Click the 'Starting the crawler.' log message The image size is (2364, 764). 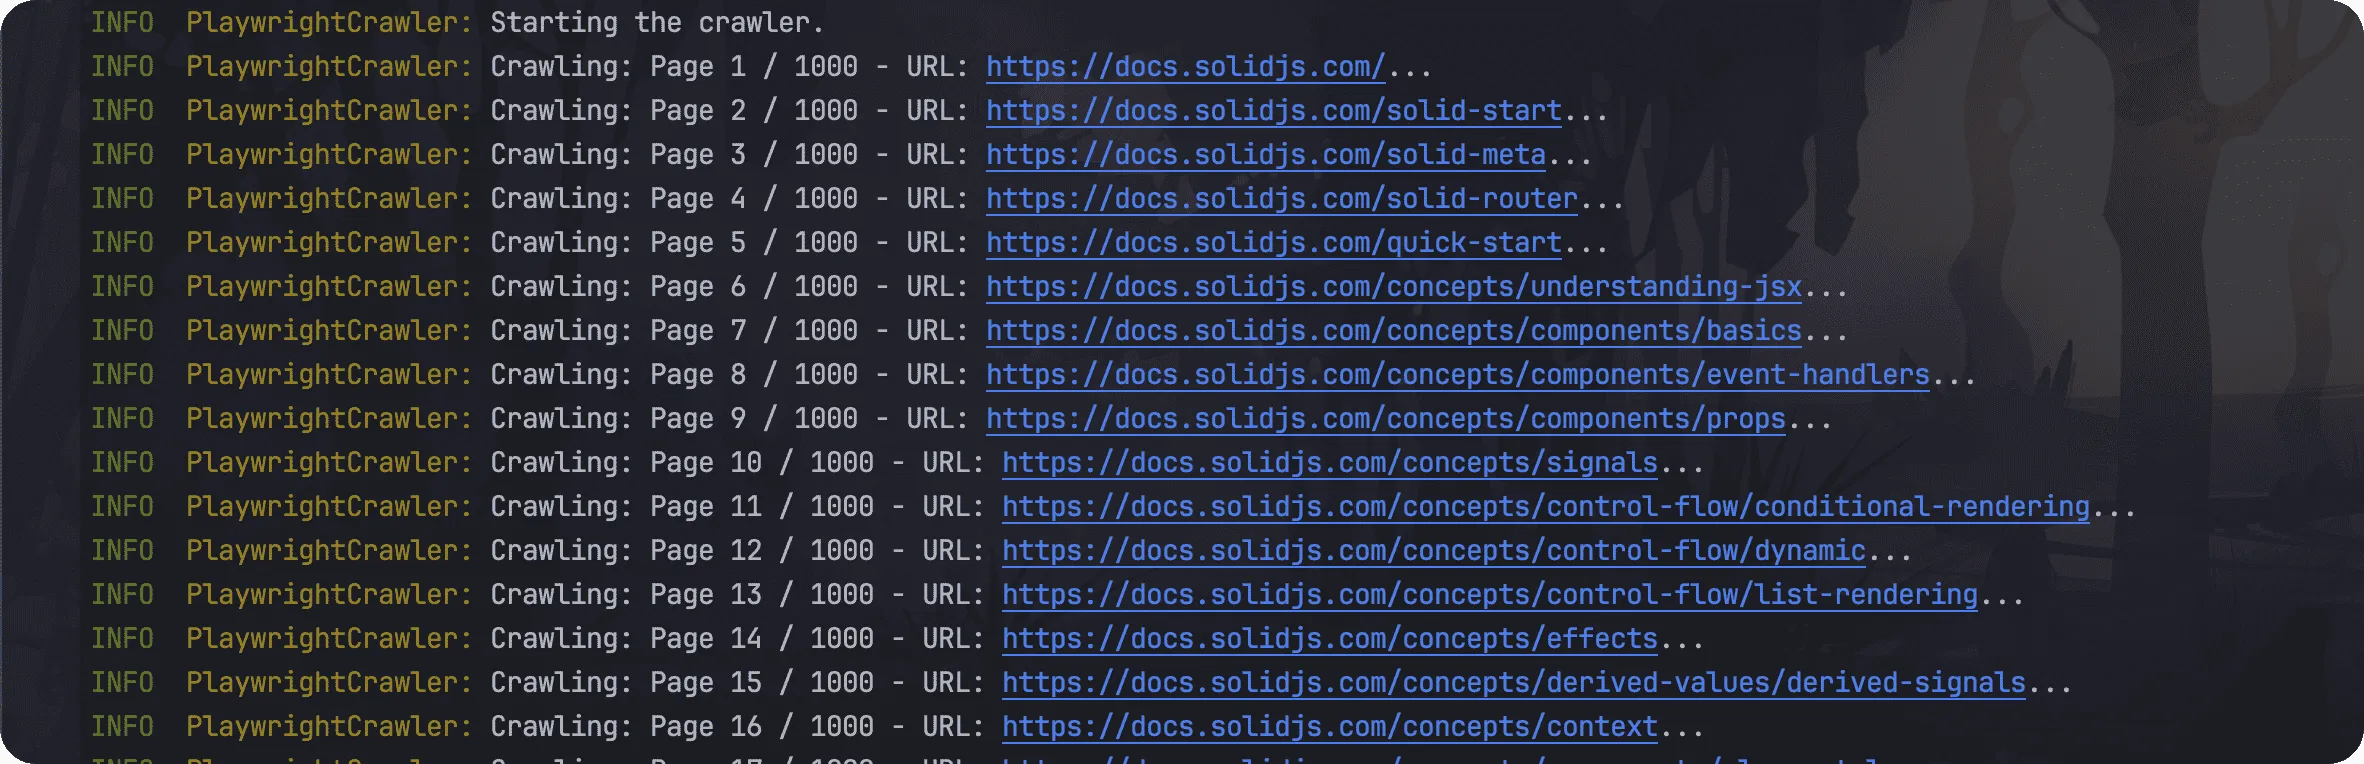(657, 23)
